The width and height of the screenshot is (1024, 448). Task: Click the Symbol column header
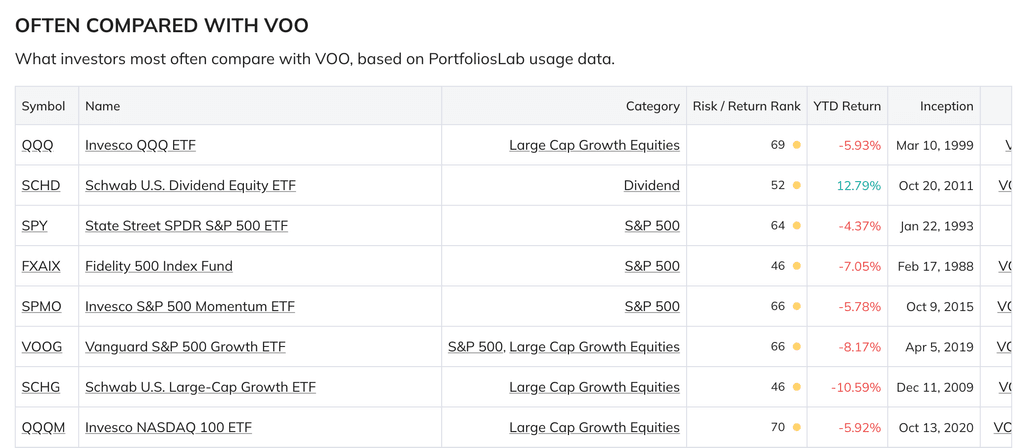click(44, 106)
